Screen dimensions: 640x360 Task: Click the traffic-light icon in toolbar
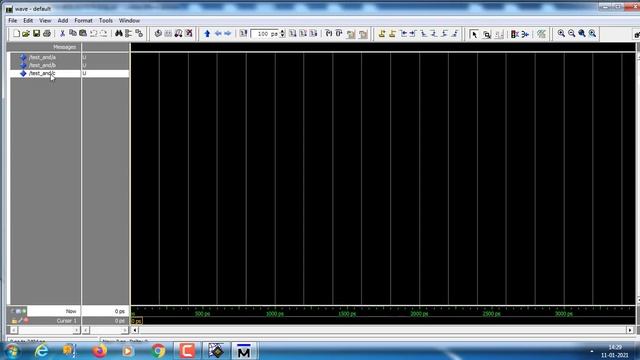point(515,34)
